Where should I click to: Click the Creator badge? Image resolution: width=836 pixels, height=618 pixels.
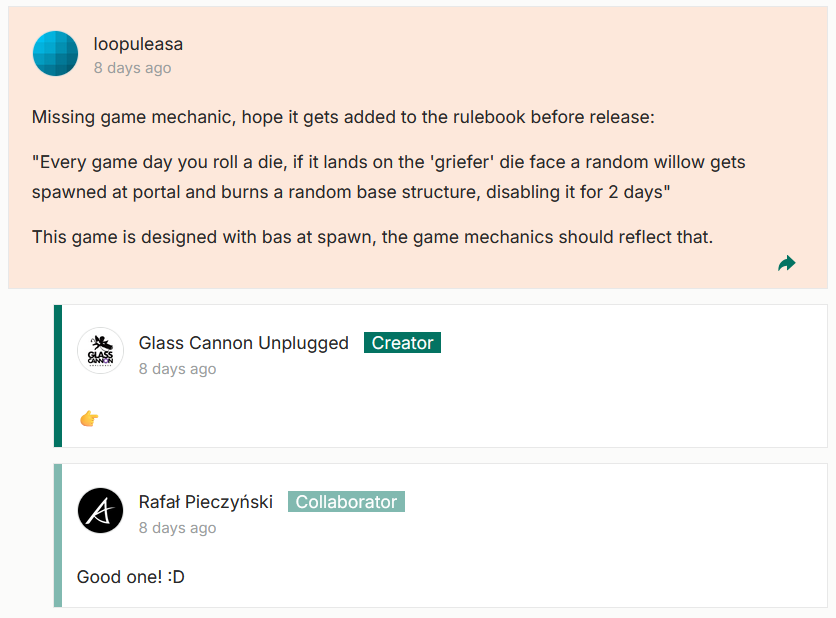click(402, 343)
